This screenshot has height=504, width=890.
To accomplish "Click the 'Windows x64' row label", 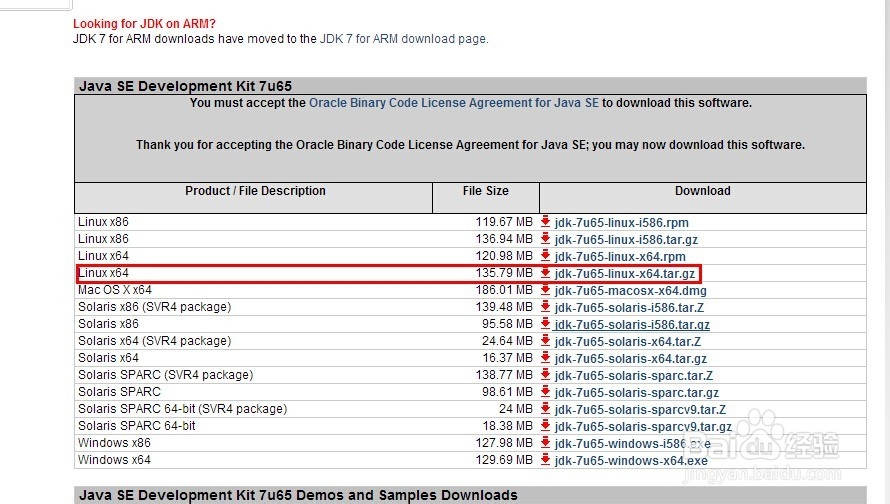I will pos(114,460).
